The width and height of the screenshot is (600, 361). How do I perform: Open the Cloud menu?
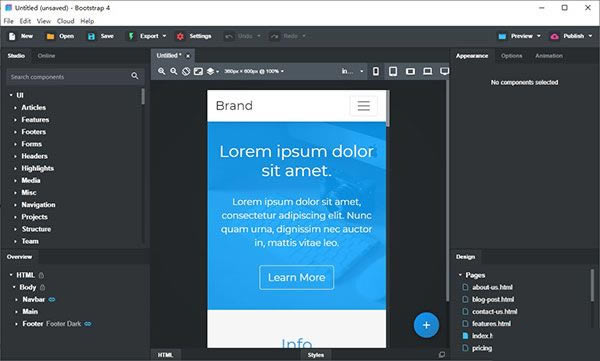[65, 21]
